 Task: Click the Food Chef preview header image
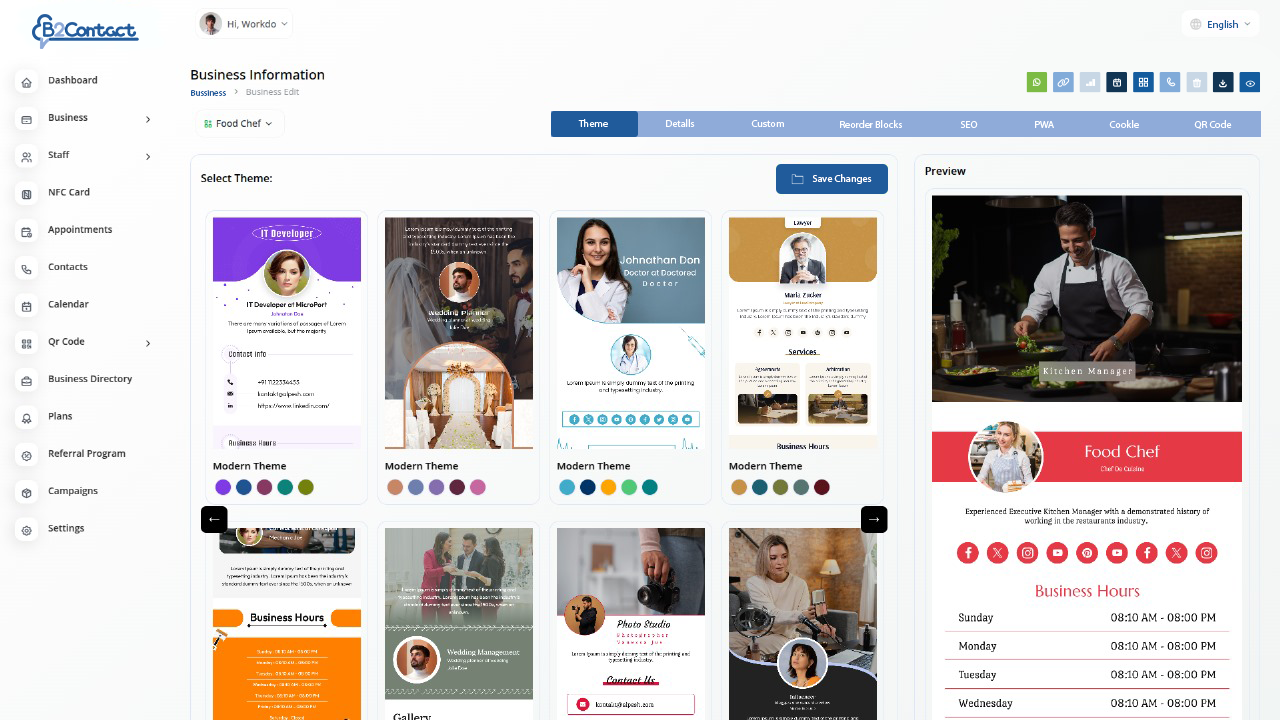[1087, 298]
